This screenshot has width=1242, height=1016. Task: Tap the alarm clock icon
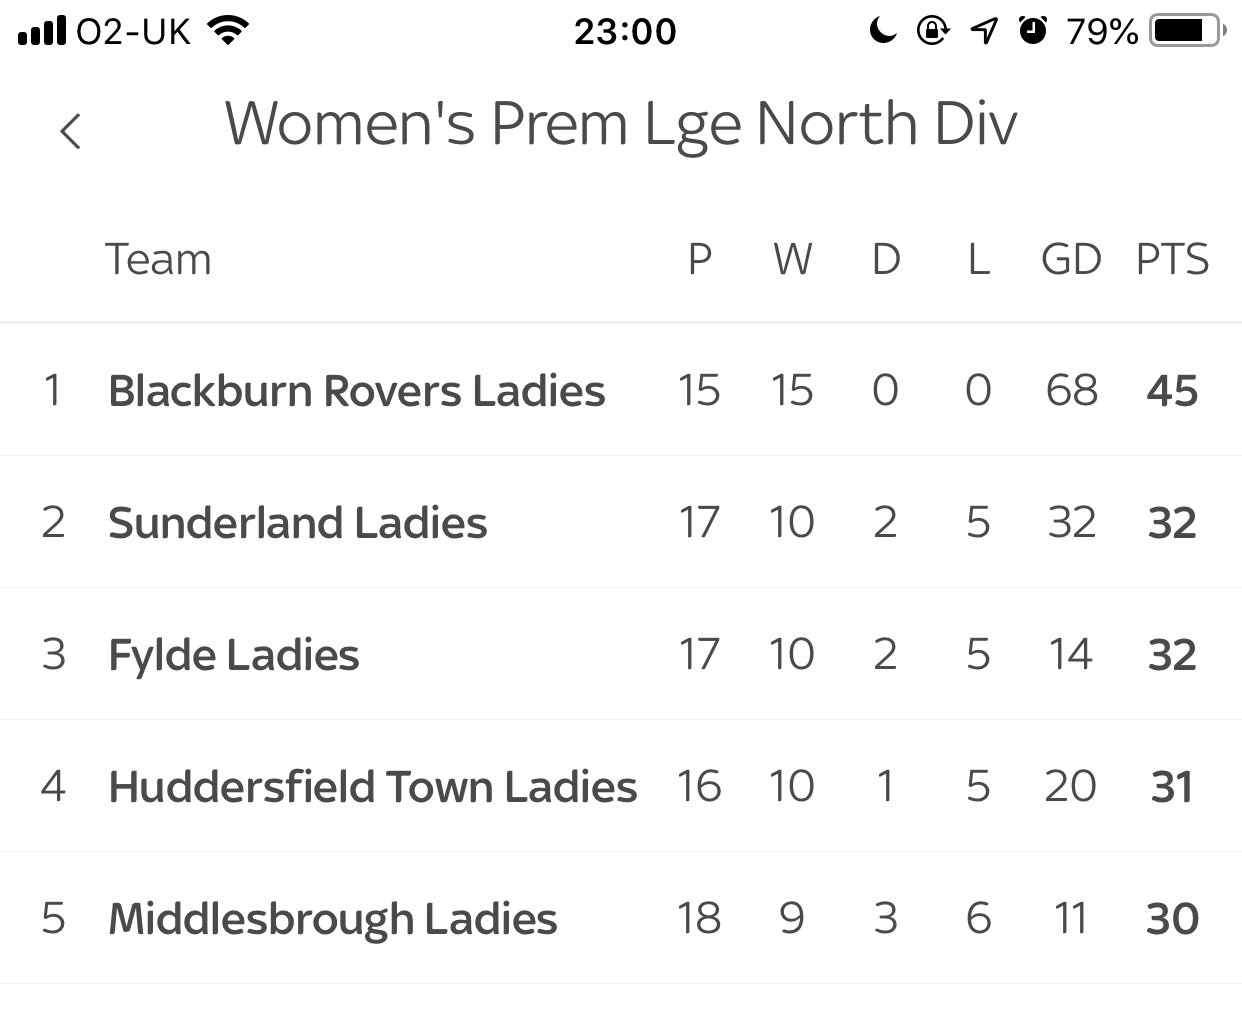point(1033,32)
